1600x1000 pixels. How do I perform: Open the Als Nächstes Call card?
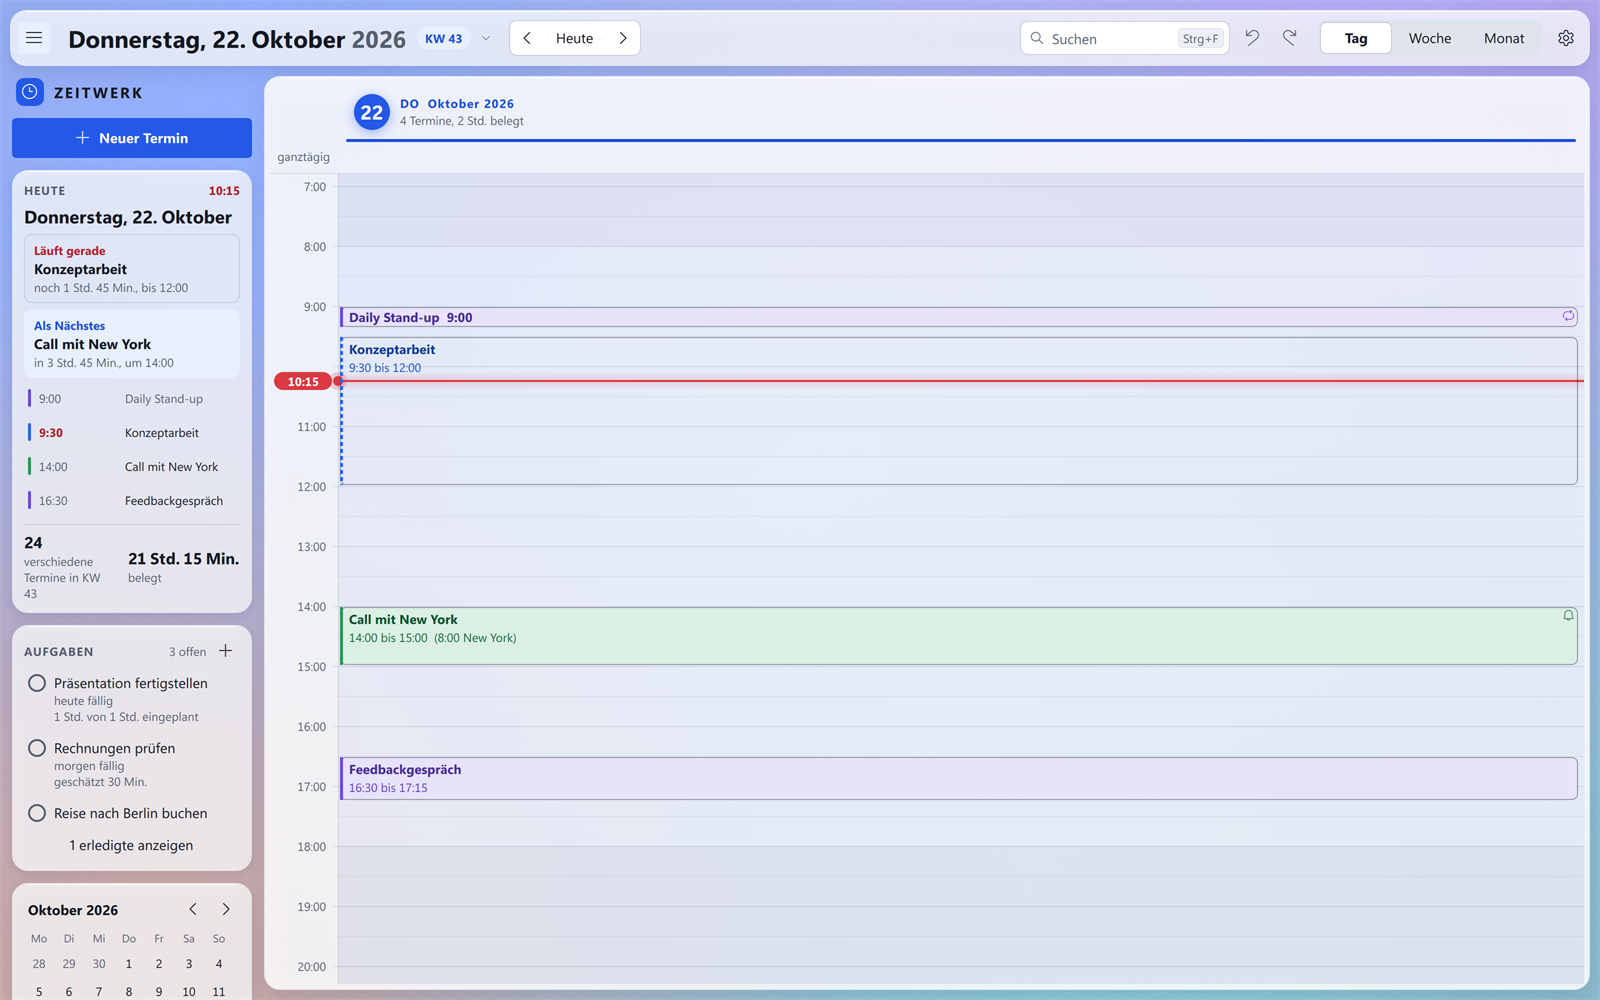pos(132,343)
